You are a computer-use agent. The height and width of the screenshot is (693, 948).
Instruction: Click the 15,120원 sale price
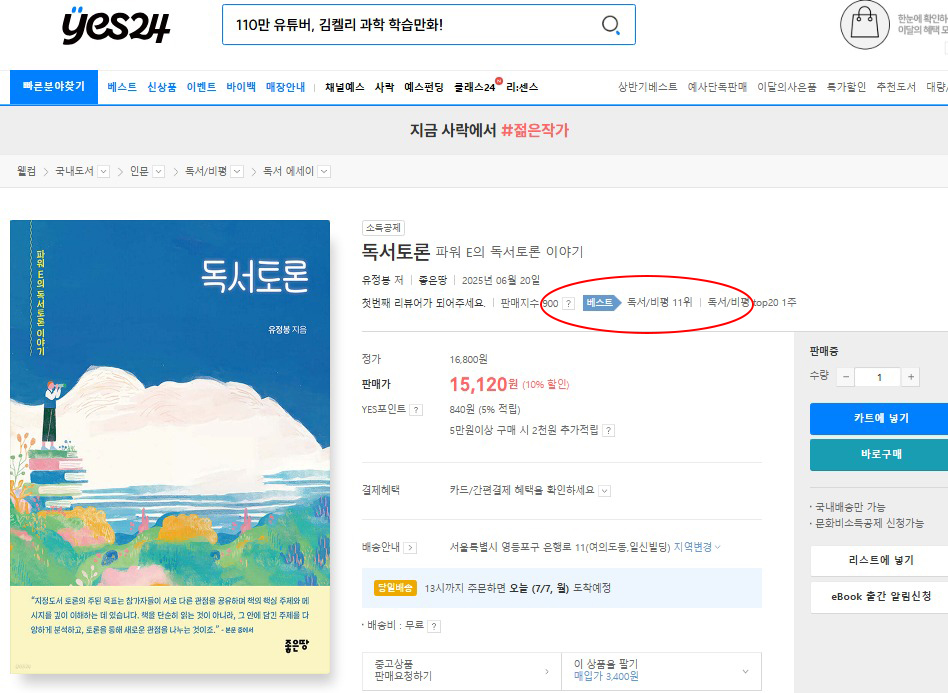click(x=484, y=385)
